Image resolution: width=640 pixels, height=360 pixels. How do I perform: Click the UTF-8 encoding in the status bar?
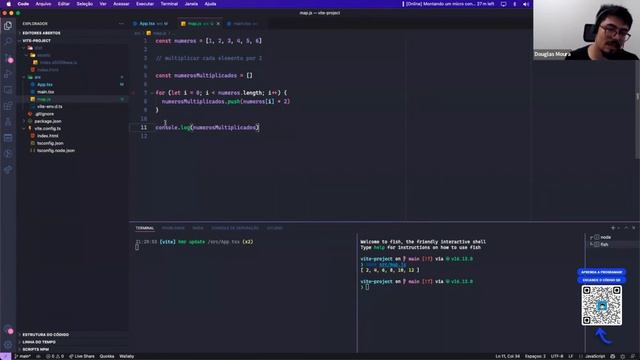(557, 356)
